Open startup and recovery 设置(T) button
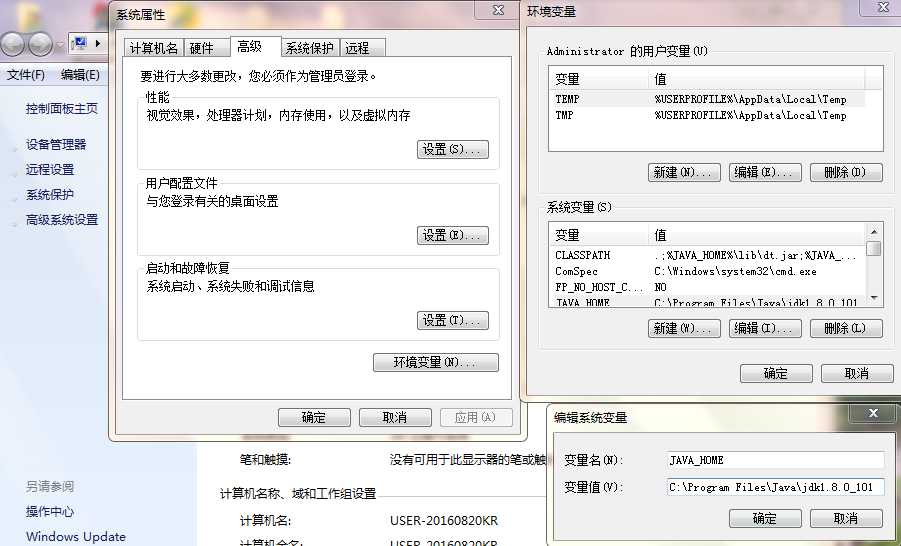901x546 pixels. click(453, 320)
